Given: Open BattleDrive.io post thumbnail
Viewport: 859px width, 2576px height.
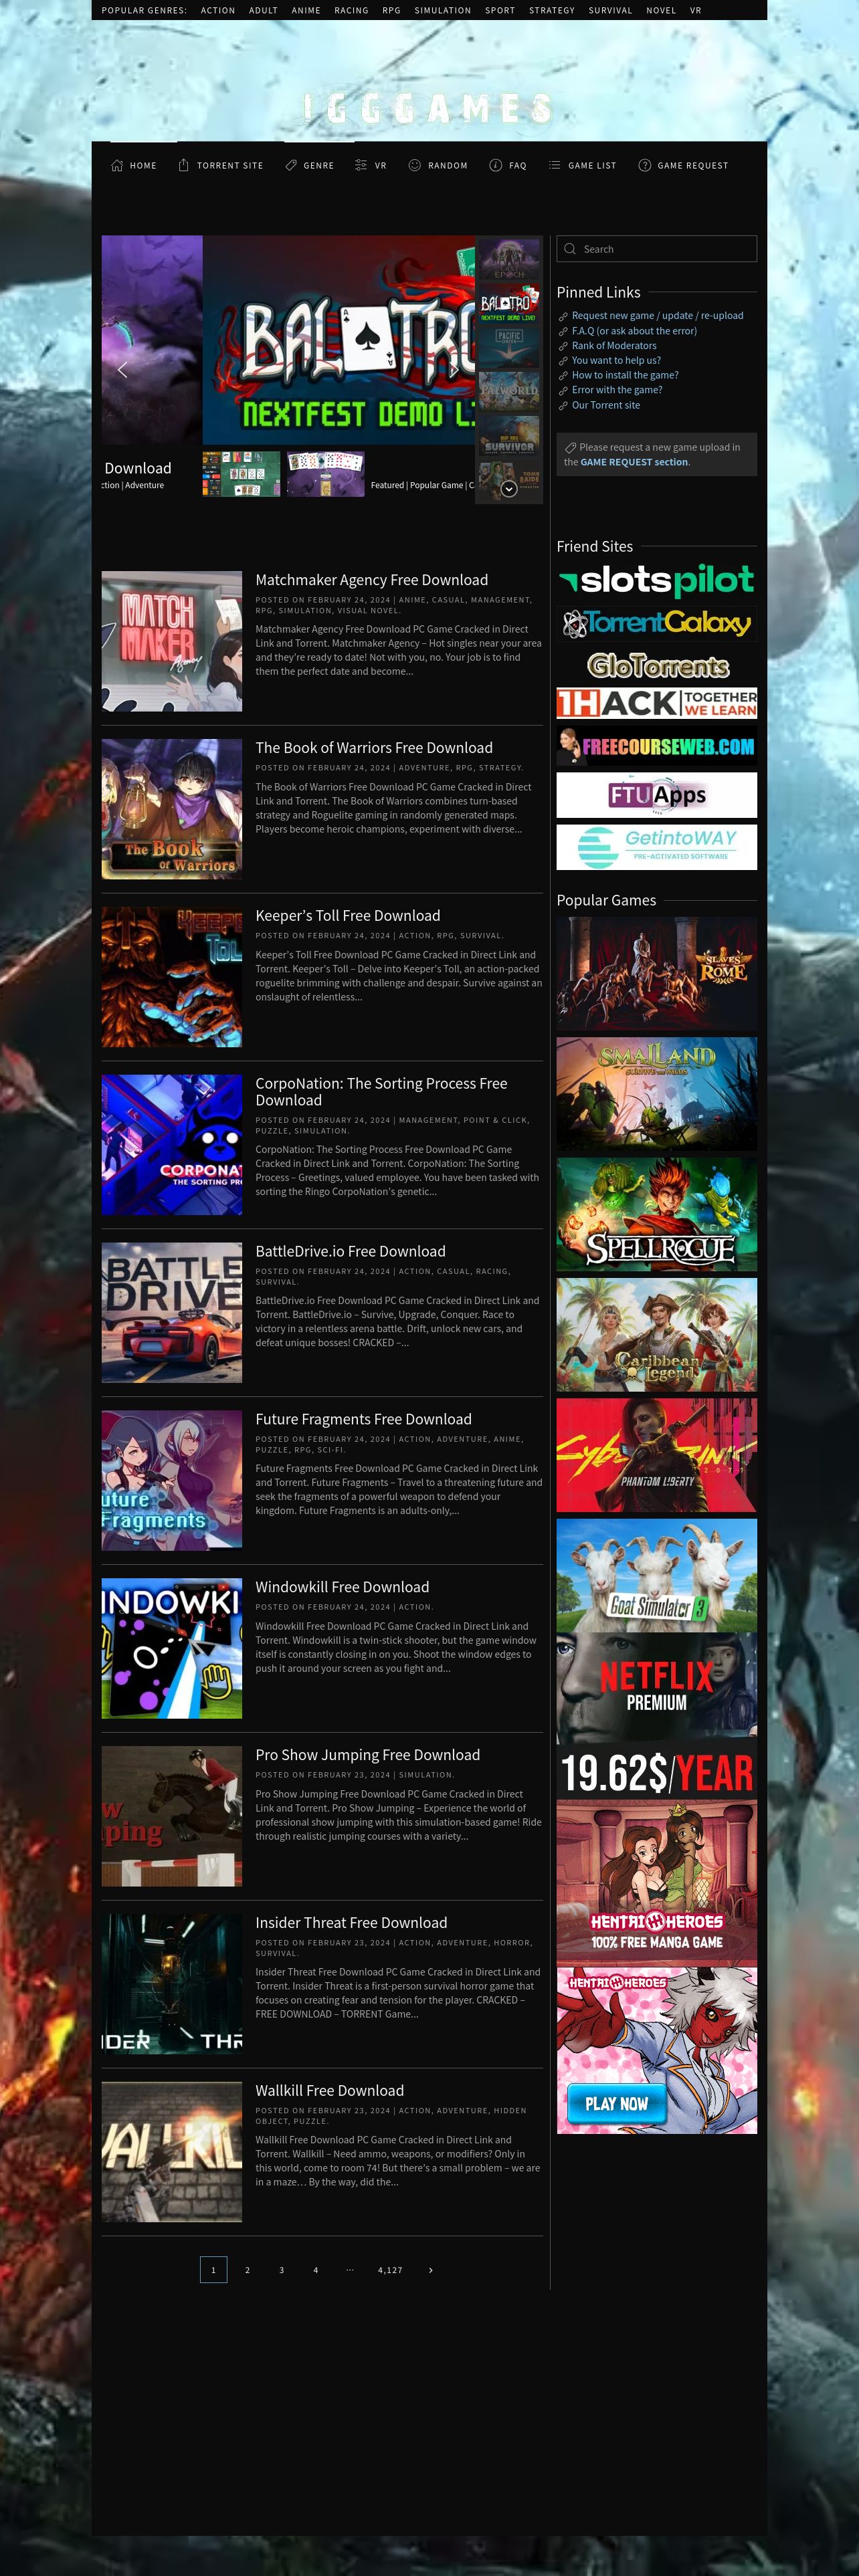Looking at the screenshot, I should (x=172, y=1313).
